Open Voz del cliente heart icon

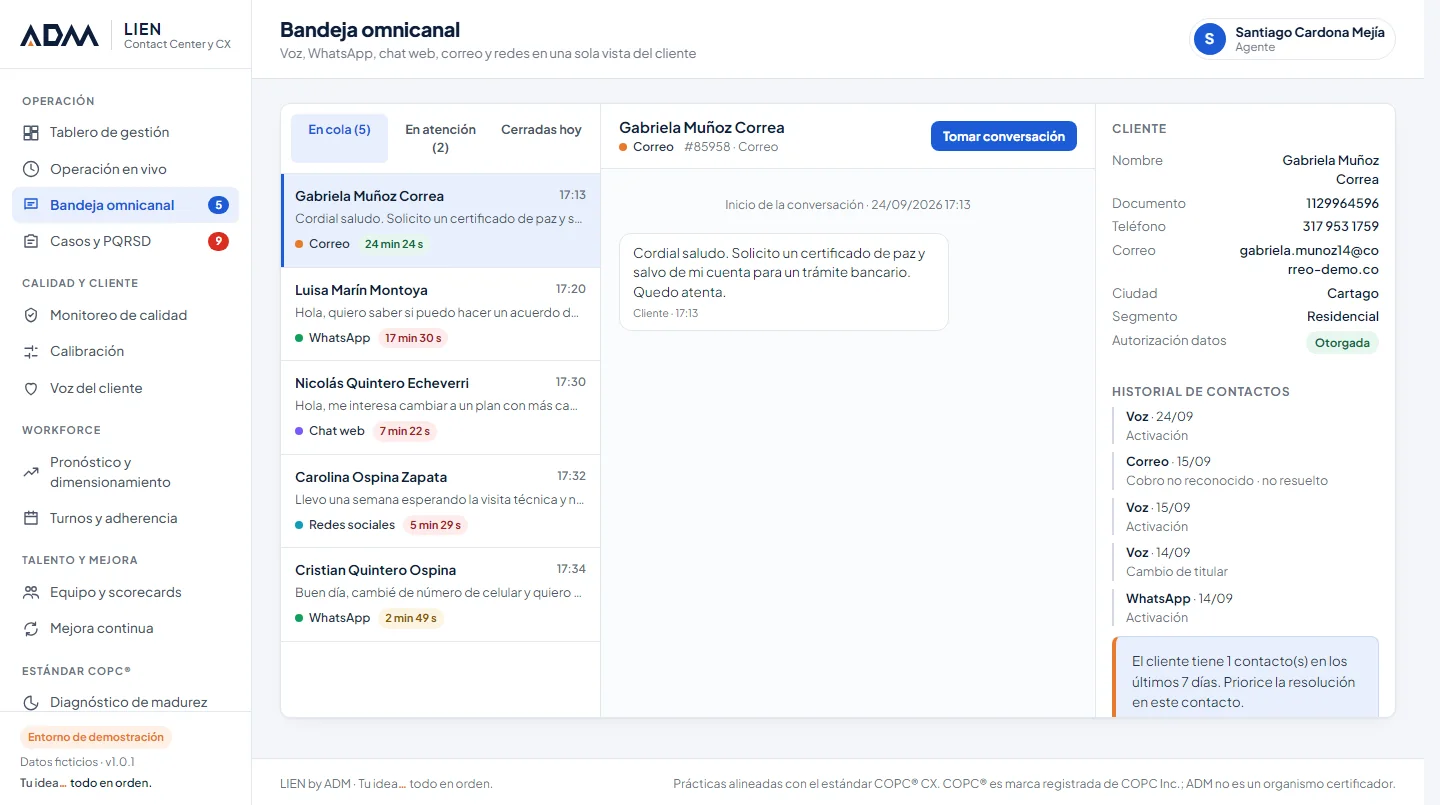pos(31,388)
